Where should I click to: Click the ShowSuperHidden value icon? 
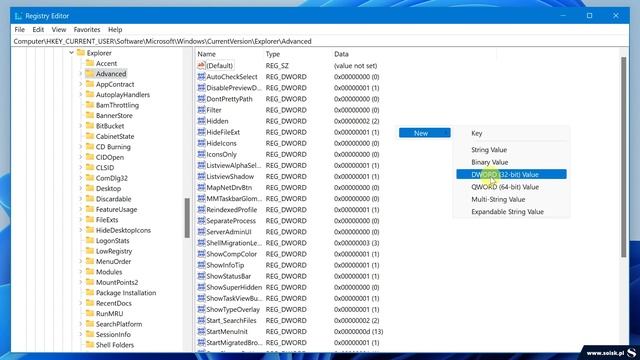click(201, 287)
